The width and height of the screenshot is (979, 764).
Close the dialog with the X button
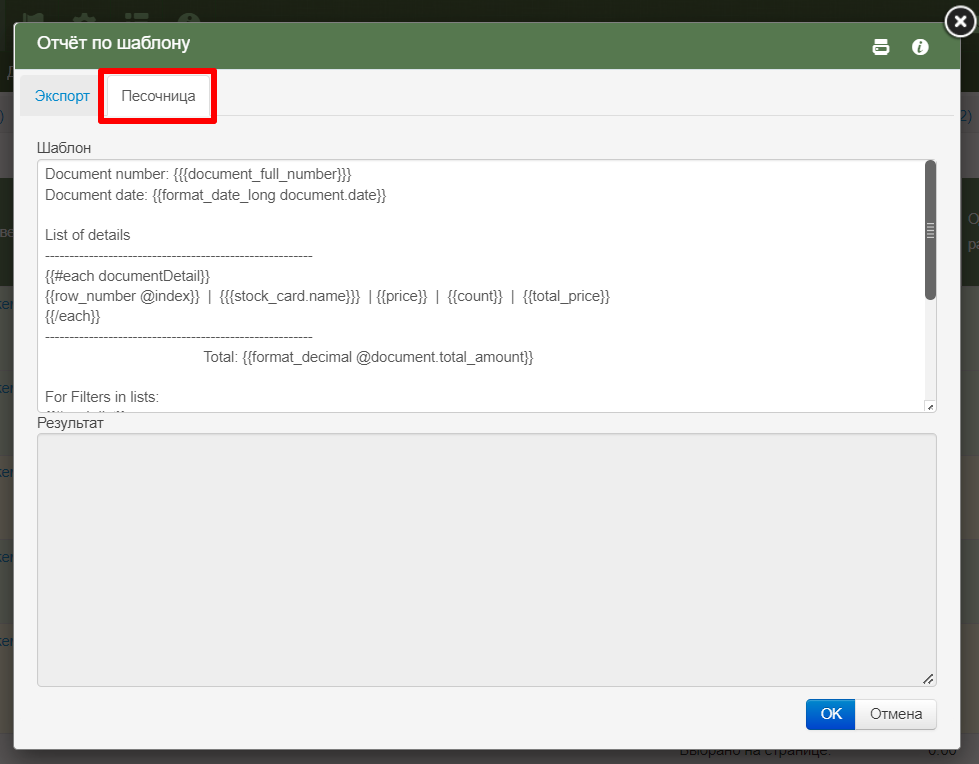960,22
